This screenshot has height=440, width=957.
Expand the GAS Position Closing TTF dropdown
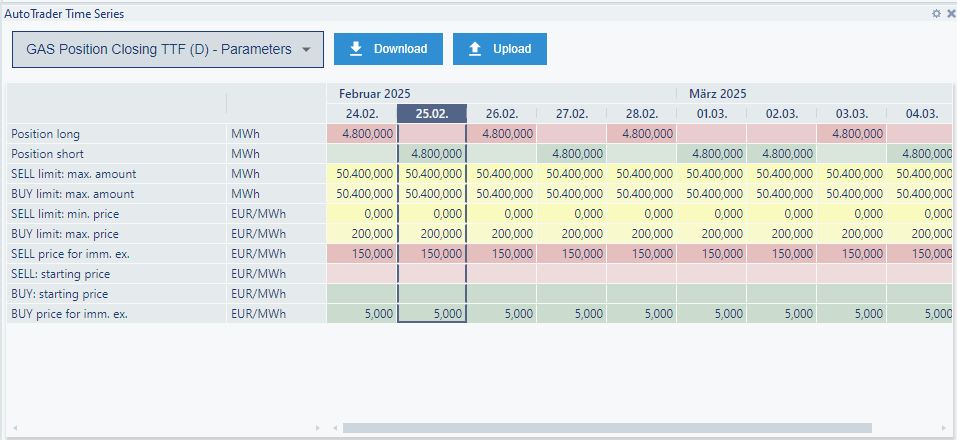pyautogui.click(x=168, y=49)
